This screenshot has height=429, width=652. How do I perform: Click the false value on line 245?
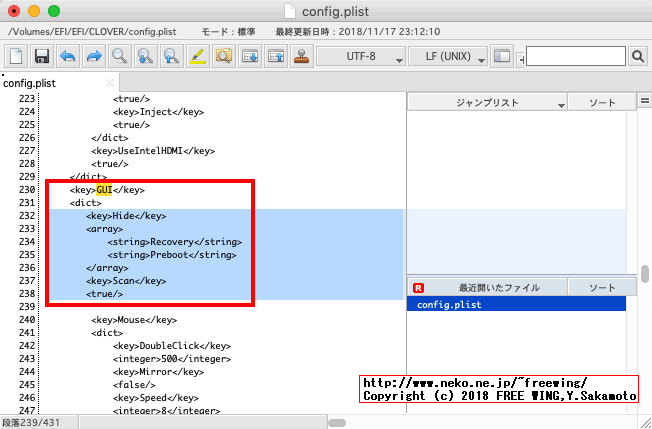[134, 385]
